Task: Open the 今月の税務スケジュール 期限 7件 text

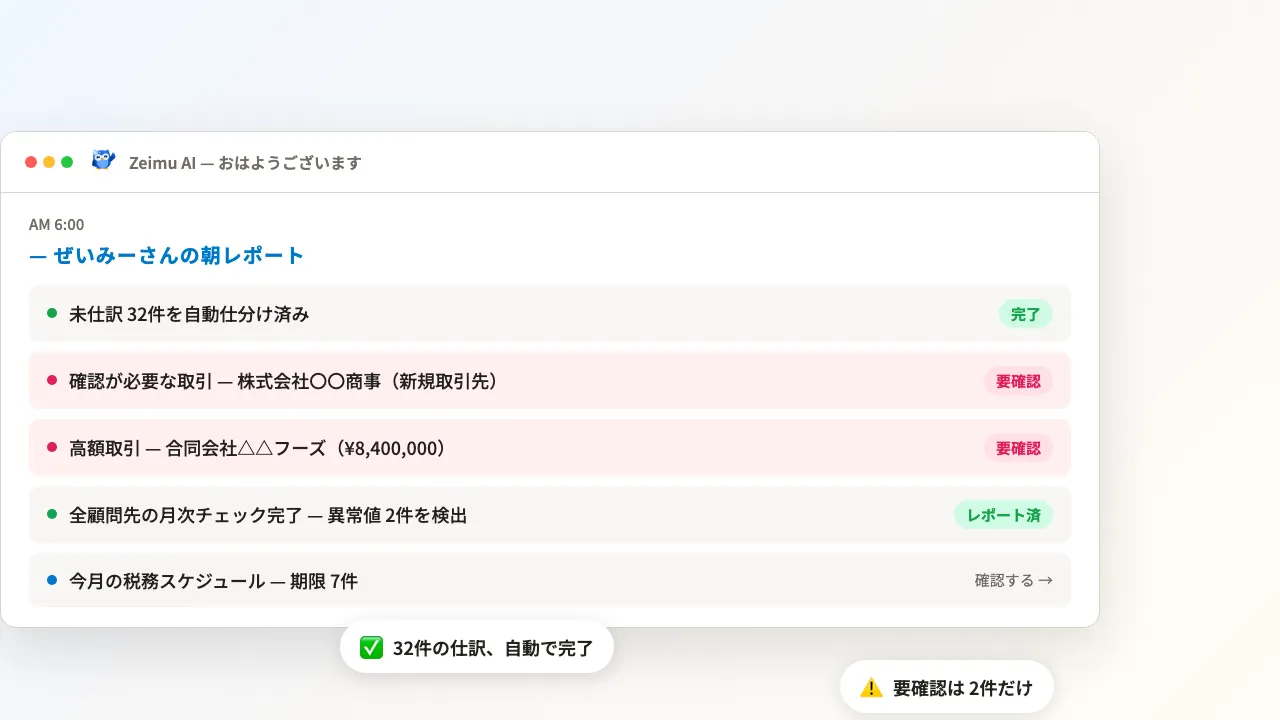Action: (213, 581)
